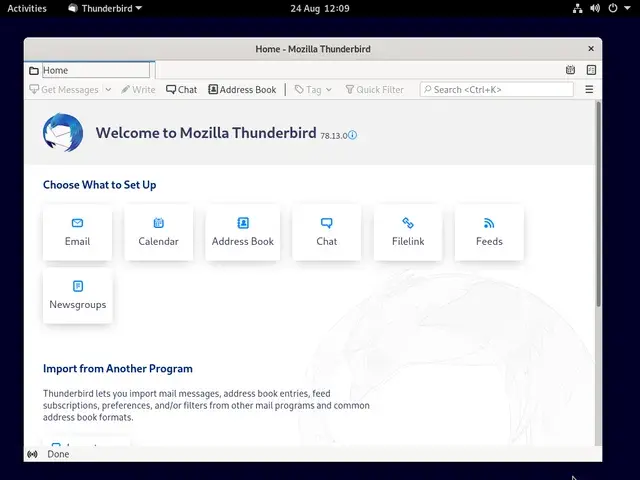Open the Tasks tab icon in the tab bar
Image resolution: width=640 pixels, height=480 pixels.
[x=591, y=70]
